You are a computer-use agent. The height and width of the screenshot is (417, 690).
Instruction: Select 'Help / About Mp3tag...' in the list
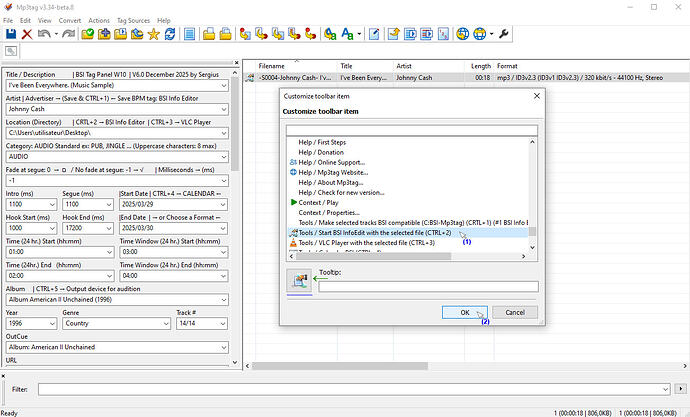[330, 182]
